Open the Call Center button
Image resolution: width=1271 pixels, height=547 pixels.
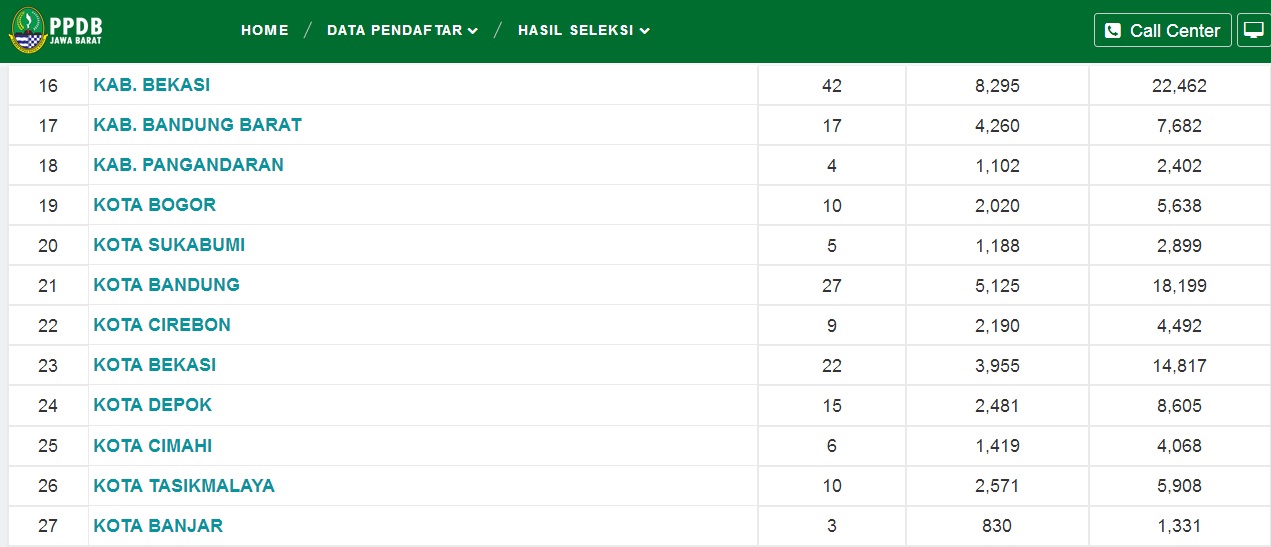click(x=1162, y=31)
